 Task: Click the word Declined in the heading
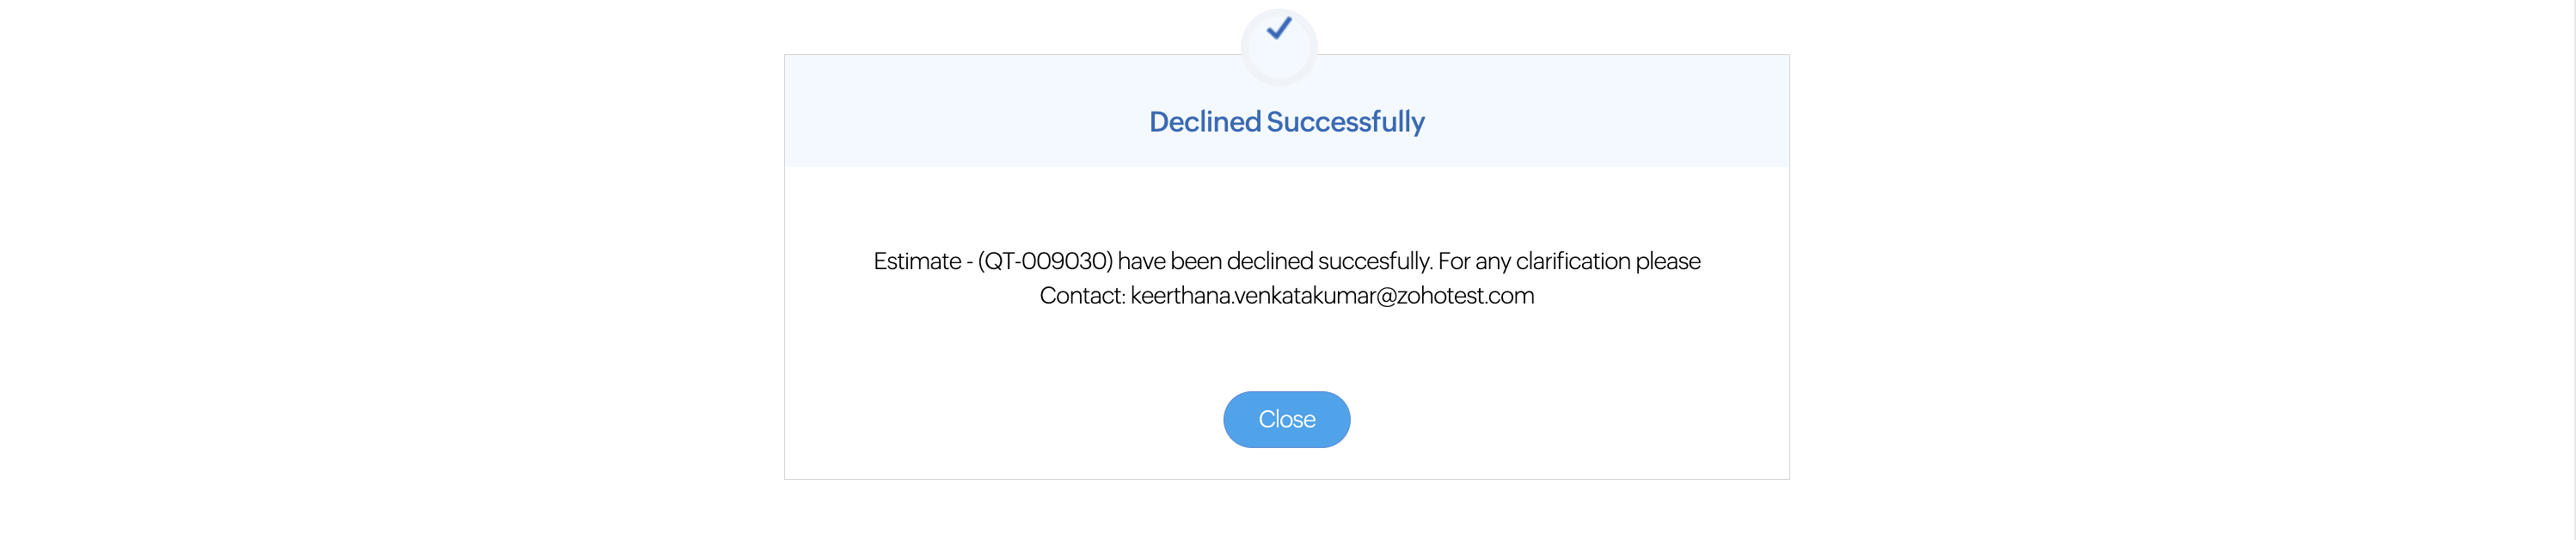pos(1204,122)
